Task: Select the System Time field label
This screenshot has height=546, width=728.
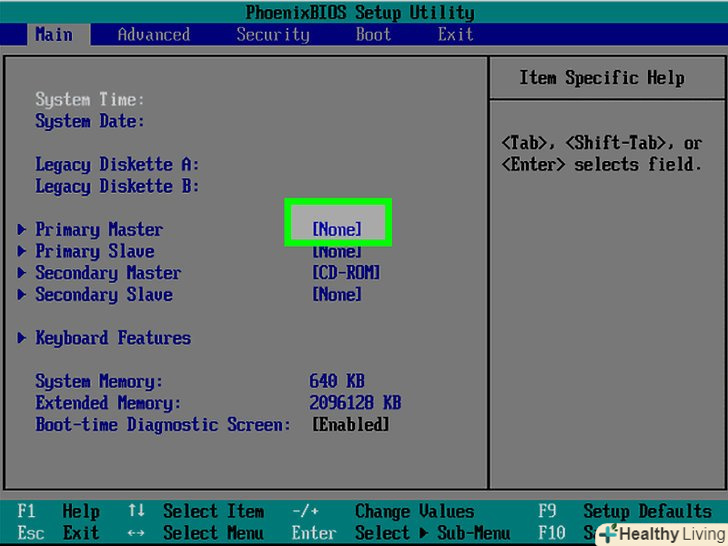Action: coord(90,99)
